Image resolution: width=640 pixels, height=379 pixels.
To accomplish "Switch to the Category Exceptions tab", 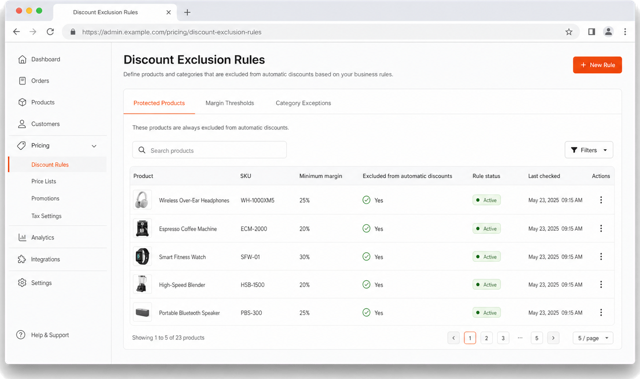I will coord(303,103).
